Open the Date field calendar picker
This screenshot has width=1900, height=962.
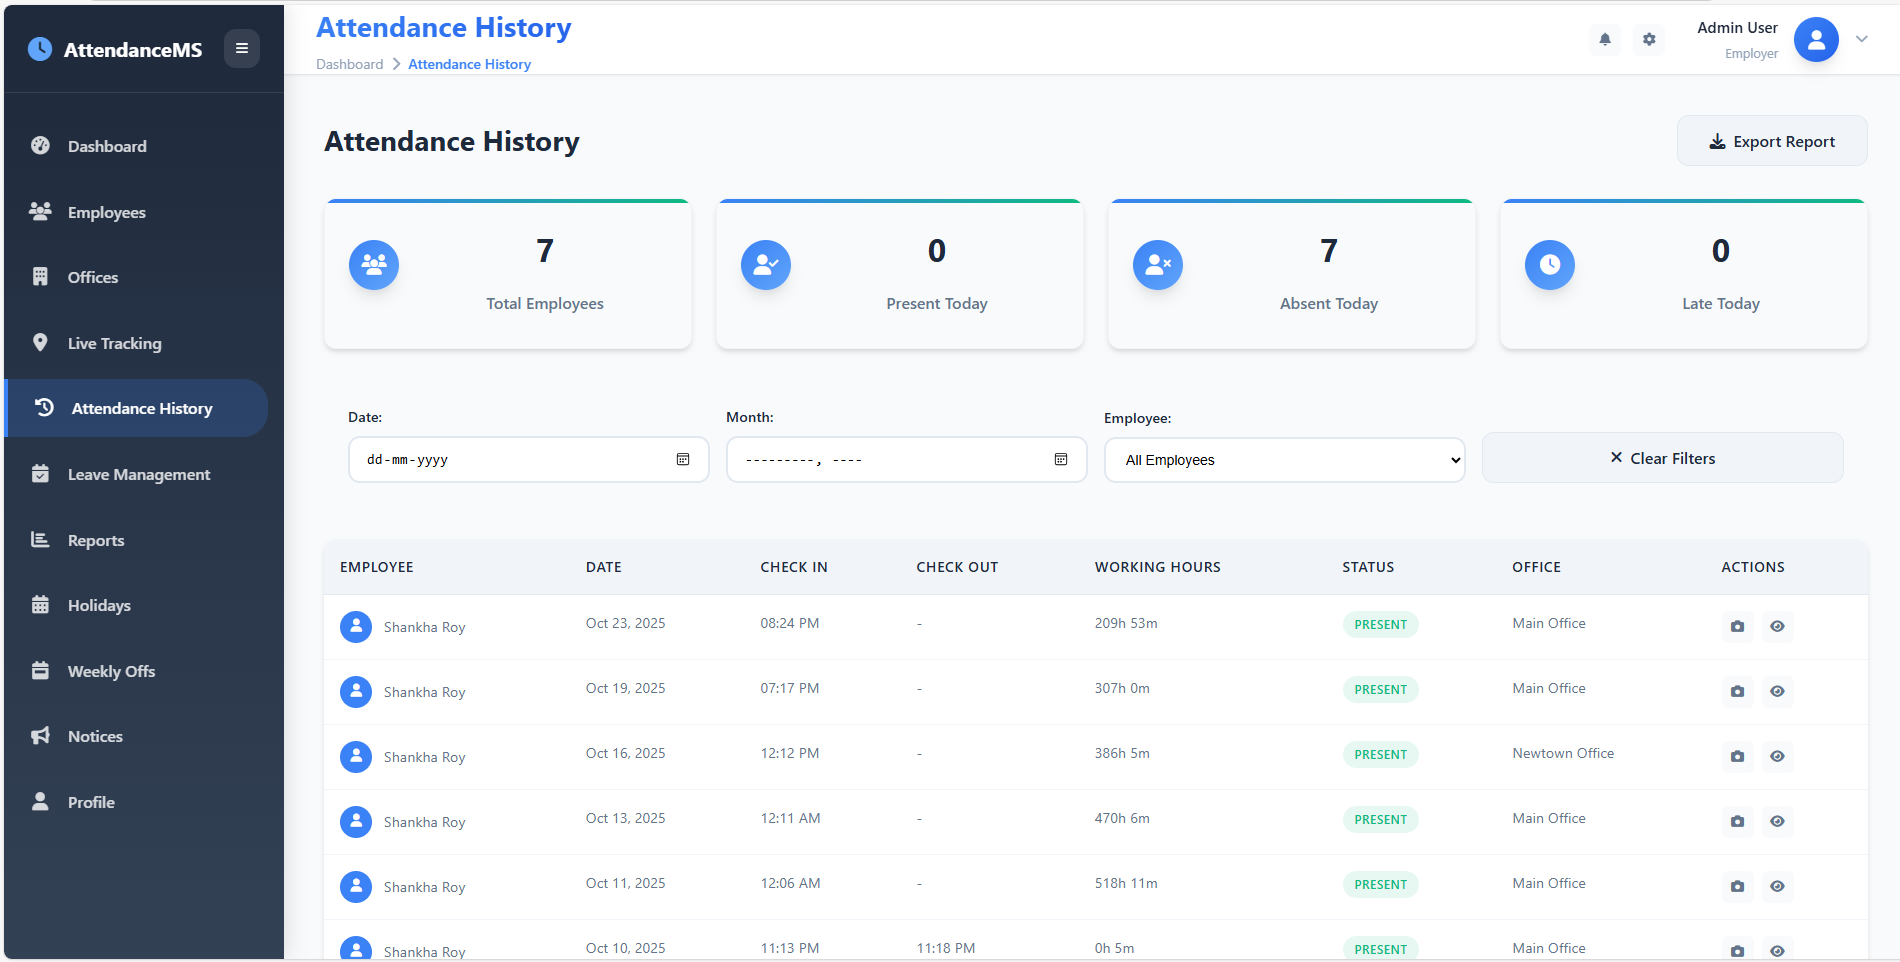tap(683, 459)
